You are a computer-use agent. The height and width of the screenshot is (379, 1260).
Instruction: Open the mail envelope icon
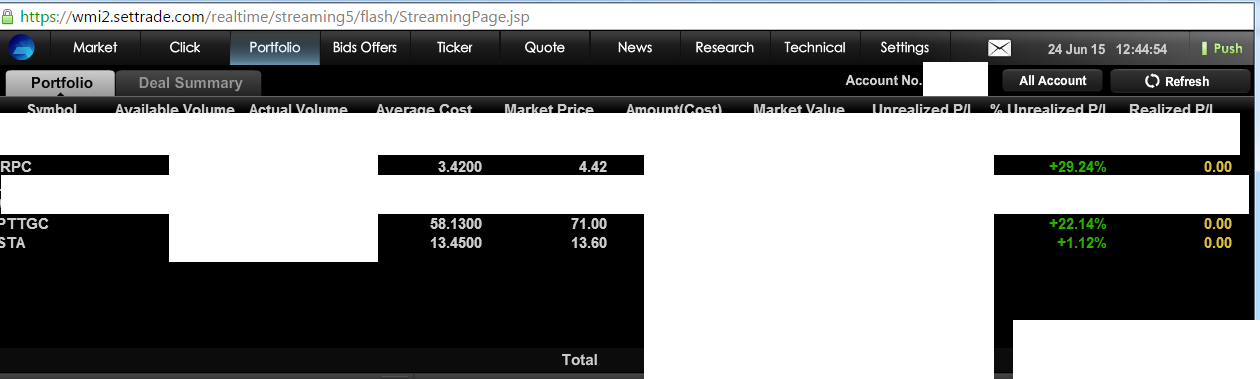coord(1000,48)
